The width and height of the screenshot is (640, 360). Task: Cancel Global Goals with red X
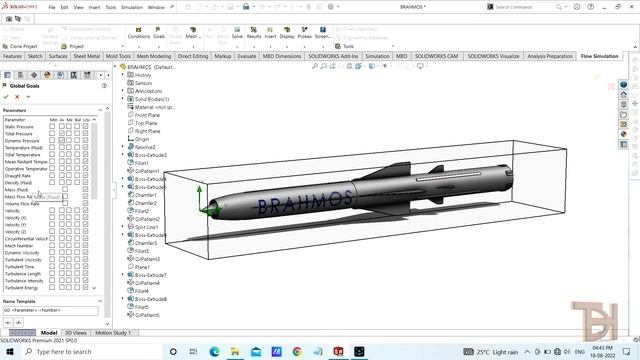coord(17,97)
